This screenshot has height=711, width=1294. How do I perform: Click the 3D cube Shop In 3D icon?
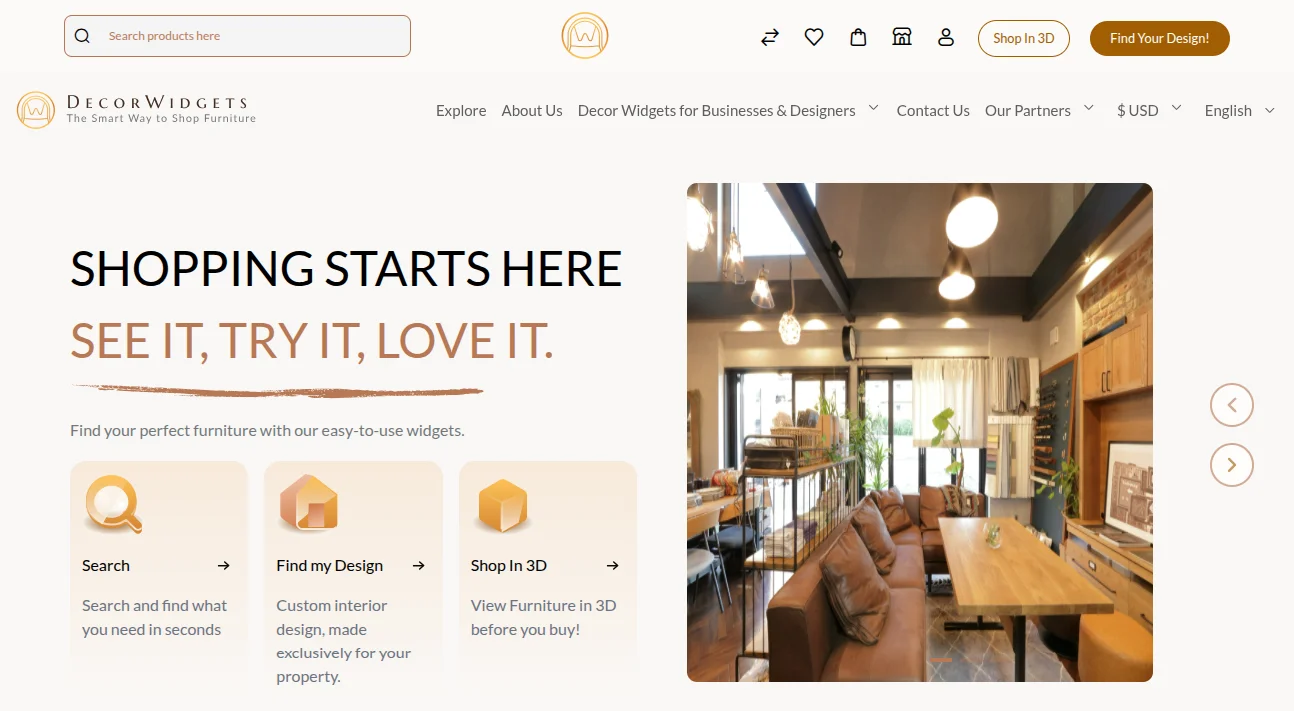(x=502, y=505)
